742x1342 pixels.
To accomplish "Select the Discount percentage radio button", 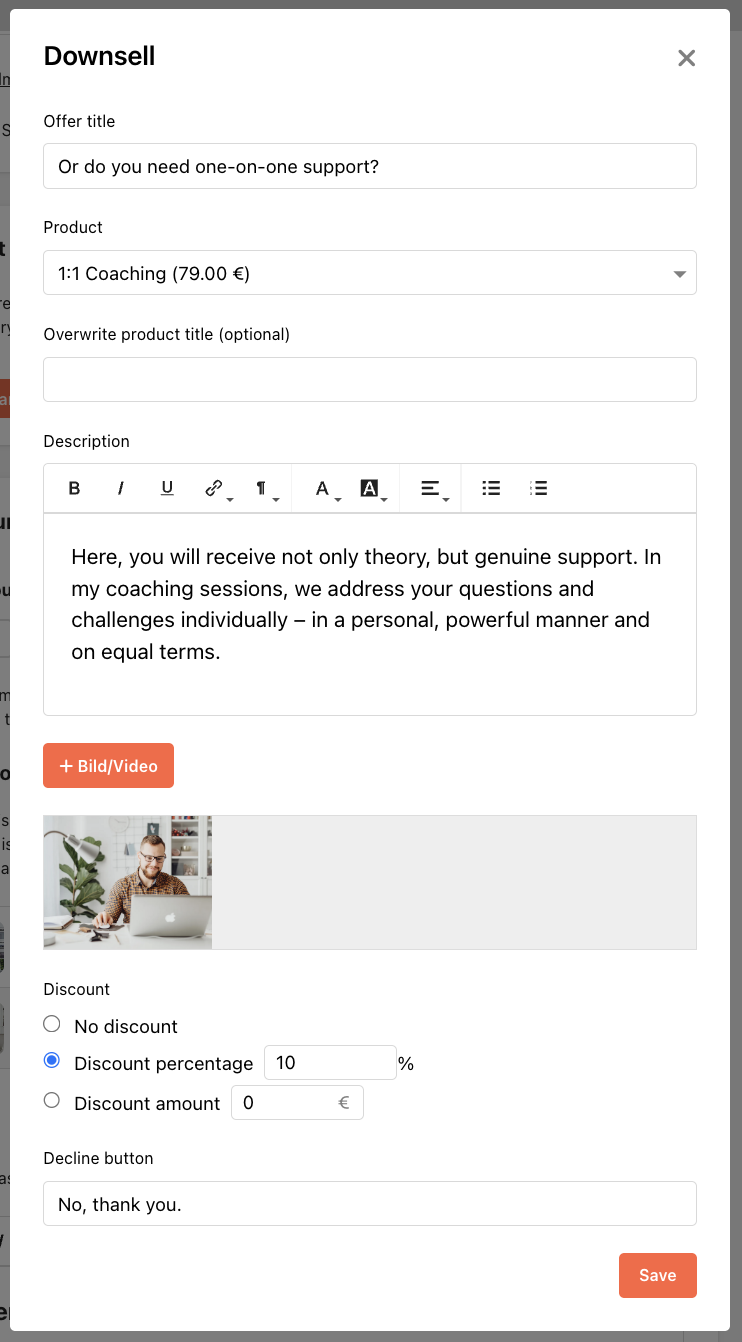I will 52,1061.
